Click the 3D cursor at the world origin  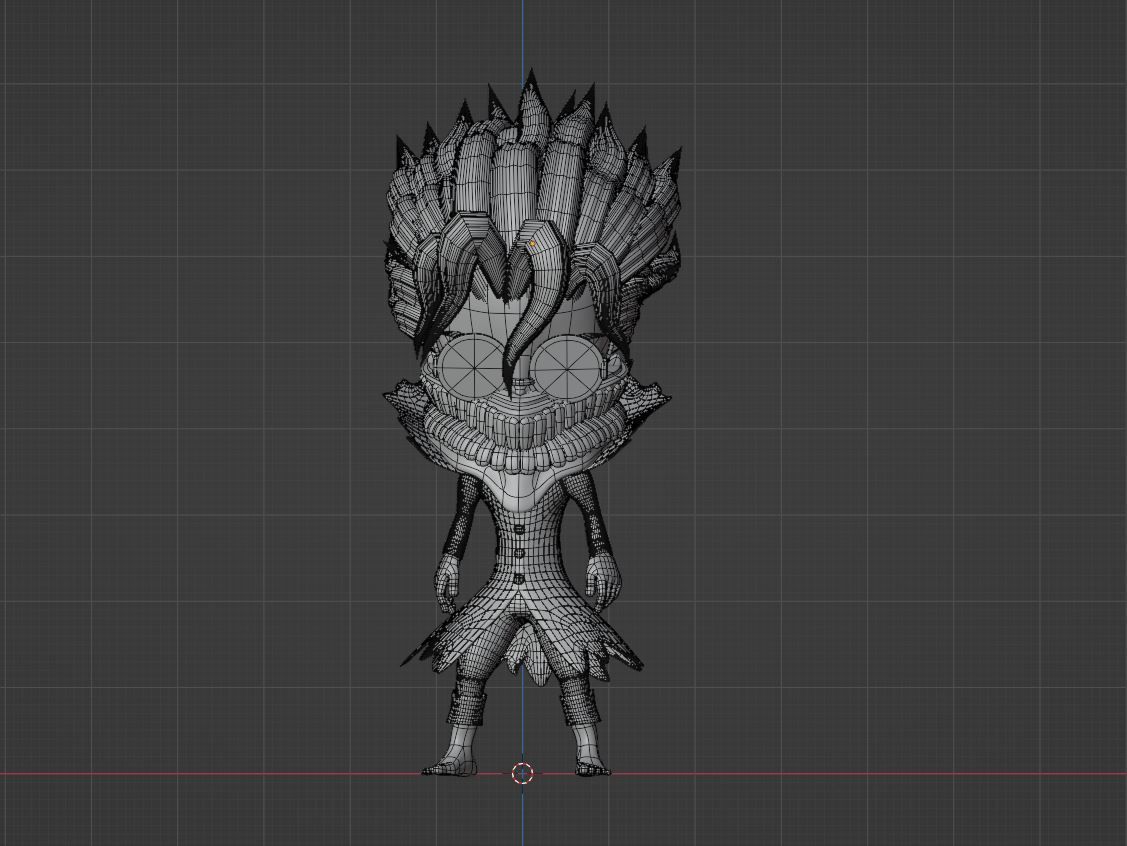click(523, 773)
